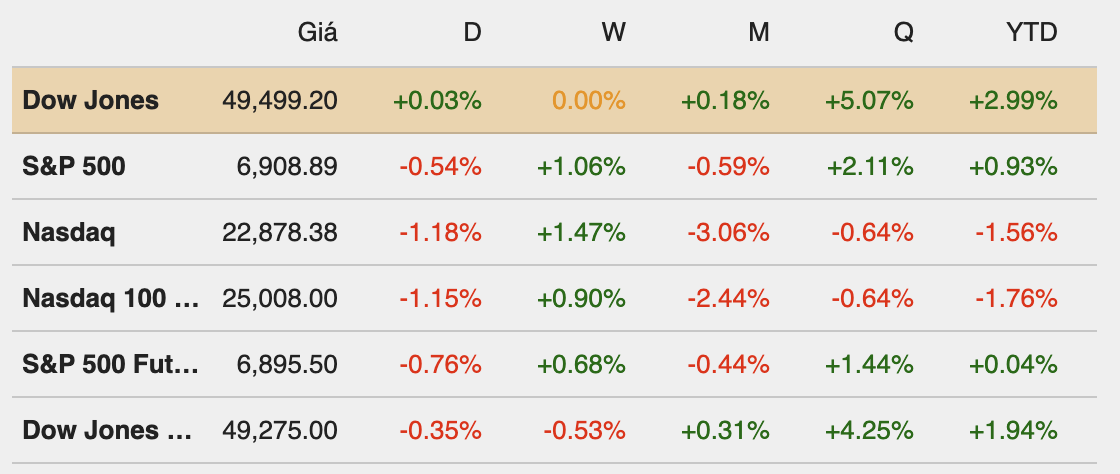Sort by the Q quarterly column header
This screenshot has width=1120, height=474.
(x=903, y=32)
